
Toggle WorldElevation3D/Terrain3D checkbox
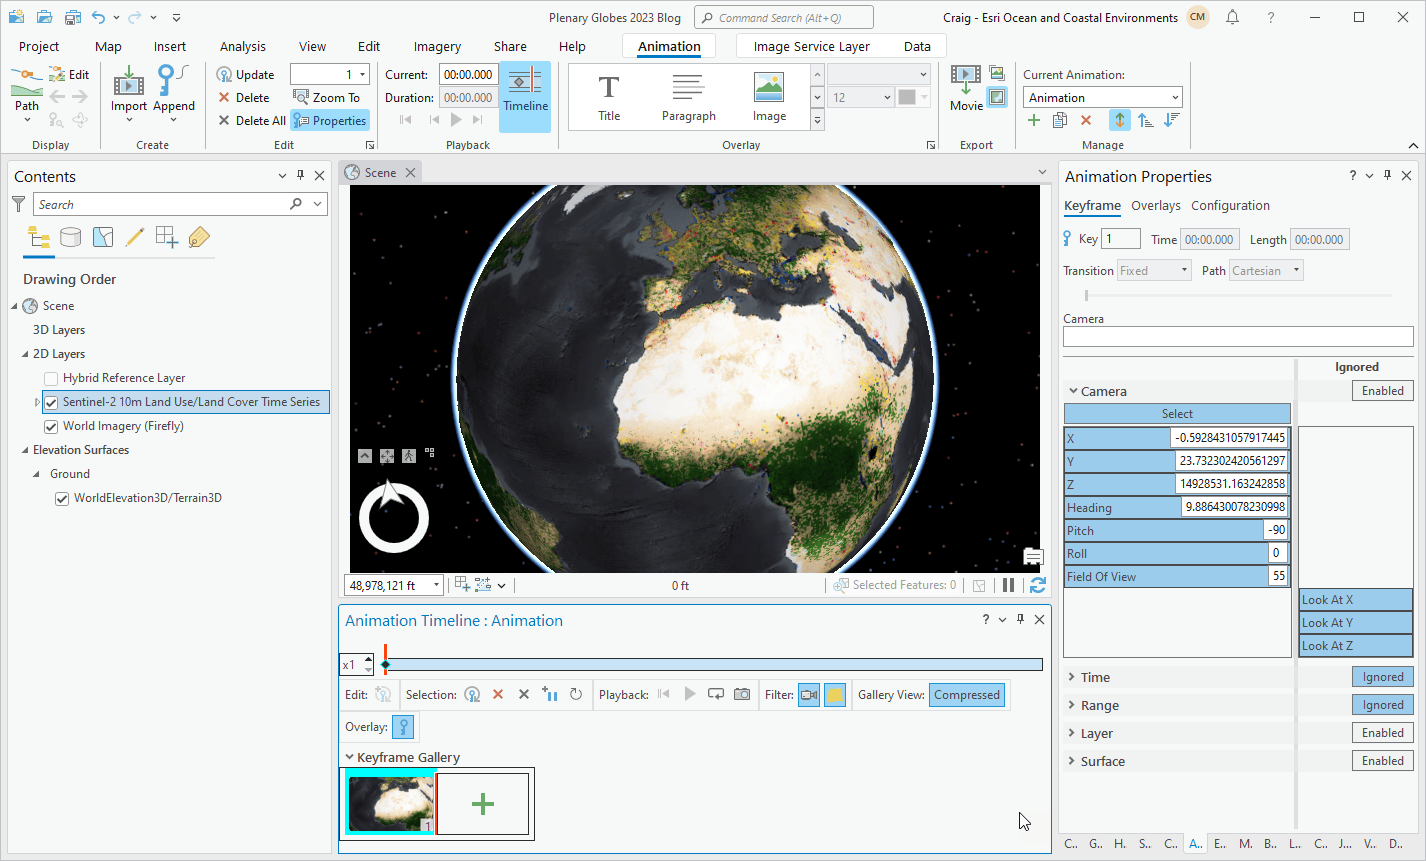[62, 498]
